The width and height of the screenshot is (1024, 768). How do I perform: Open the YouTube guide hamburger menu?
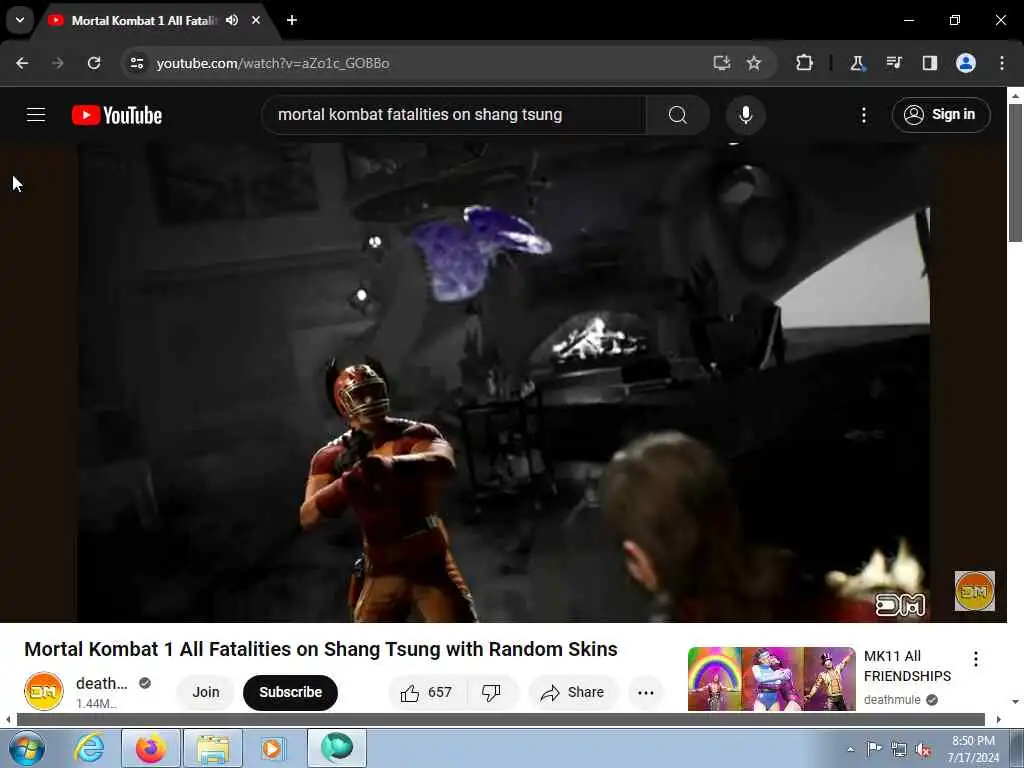36,115
